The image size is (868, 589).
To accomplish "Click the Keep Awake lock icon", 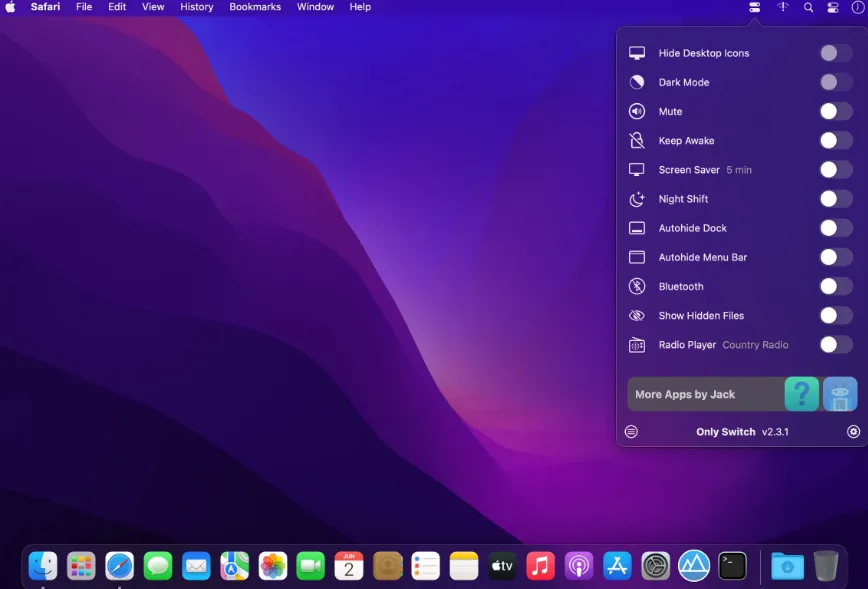I will click(x=637, y=141).
